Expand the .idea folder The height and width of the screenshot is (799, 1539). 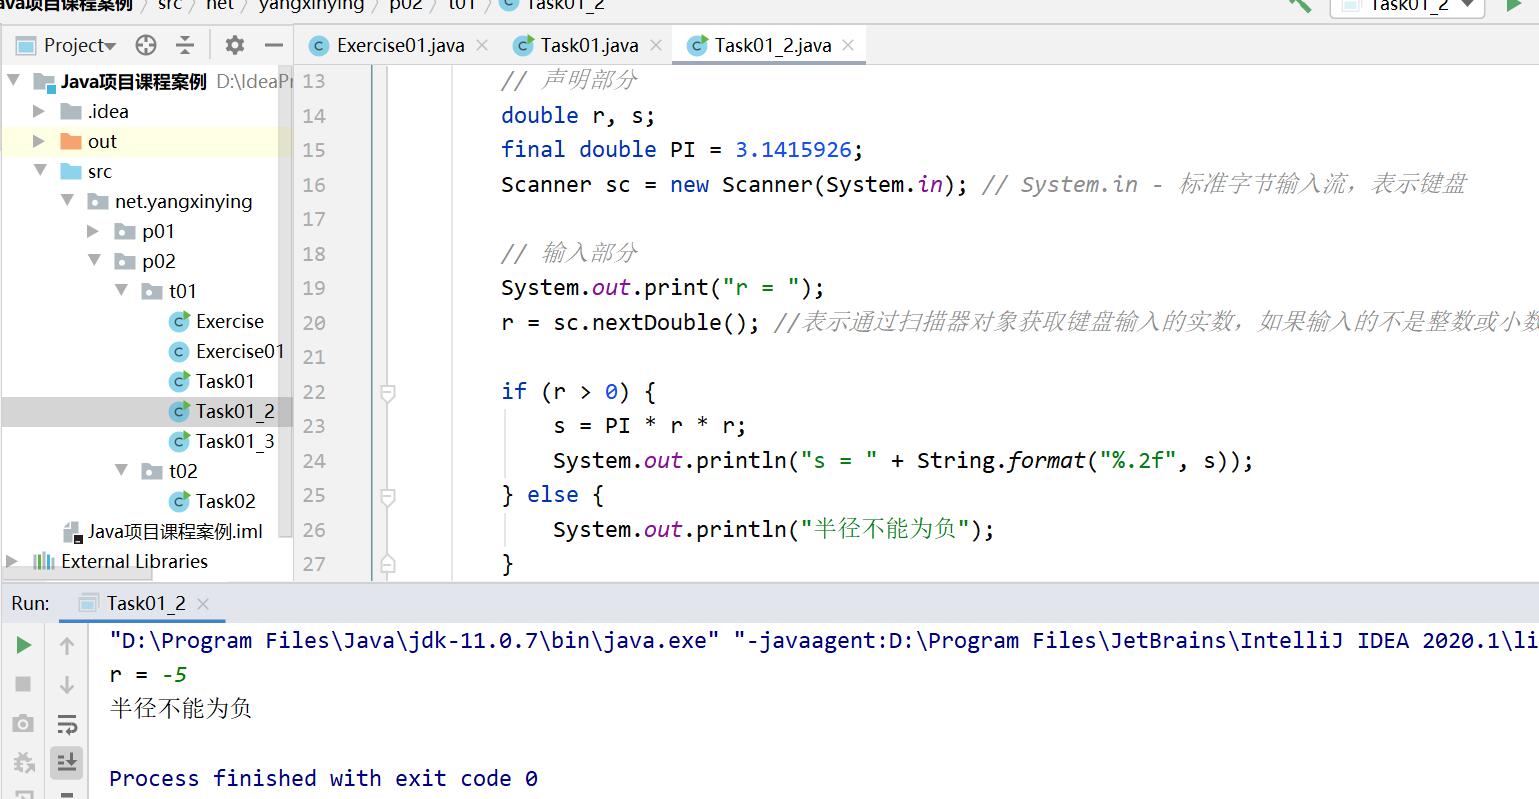(x=39, y=111)
